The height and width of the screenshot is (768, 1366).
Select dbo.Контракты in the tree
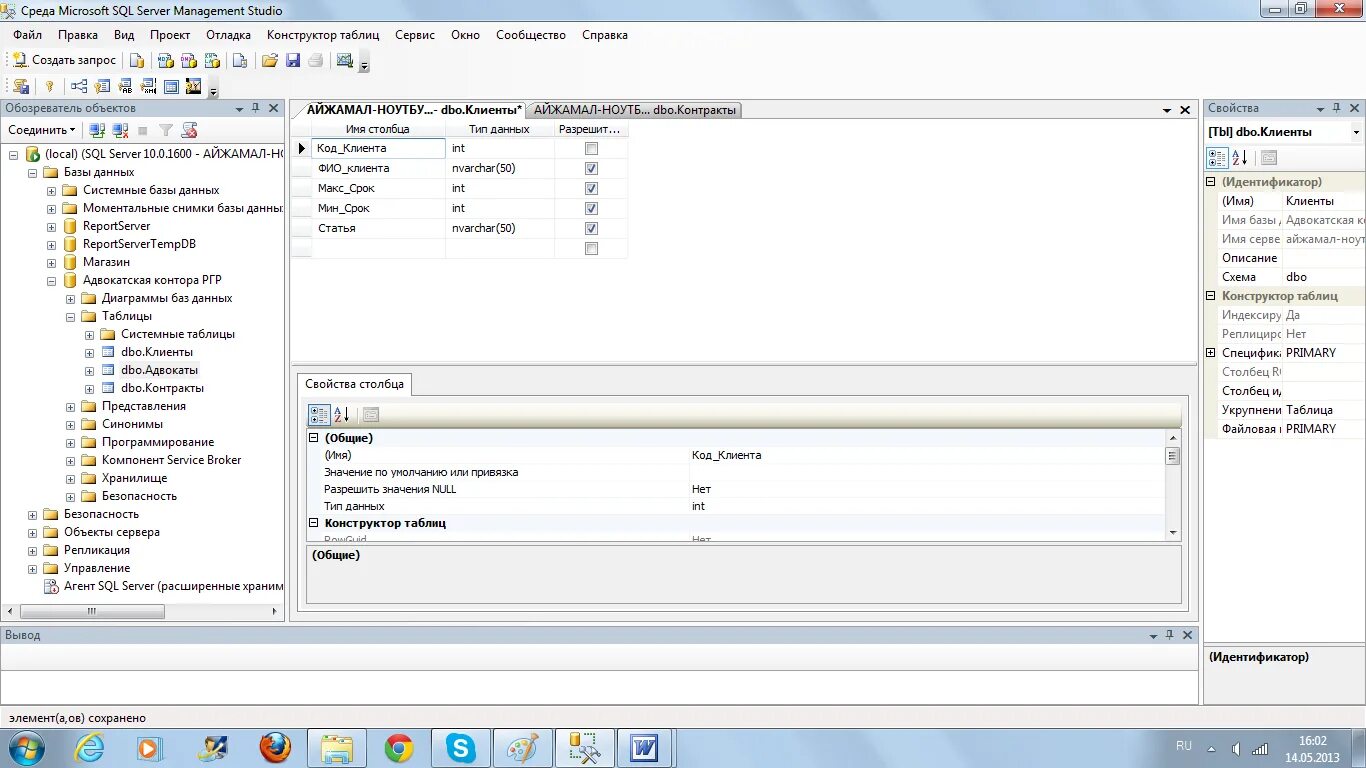[x=162, y=388]
